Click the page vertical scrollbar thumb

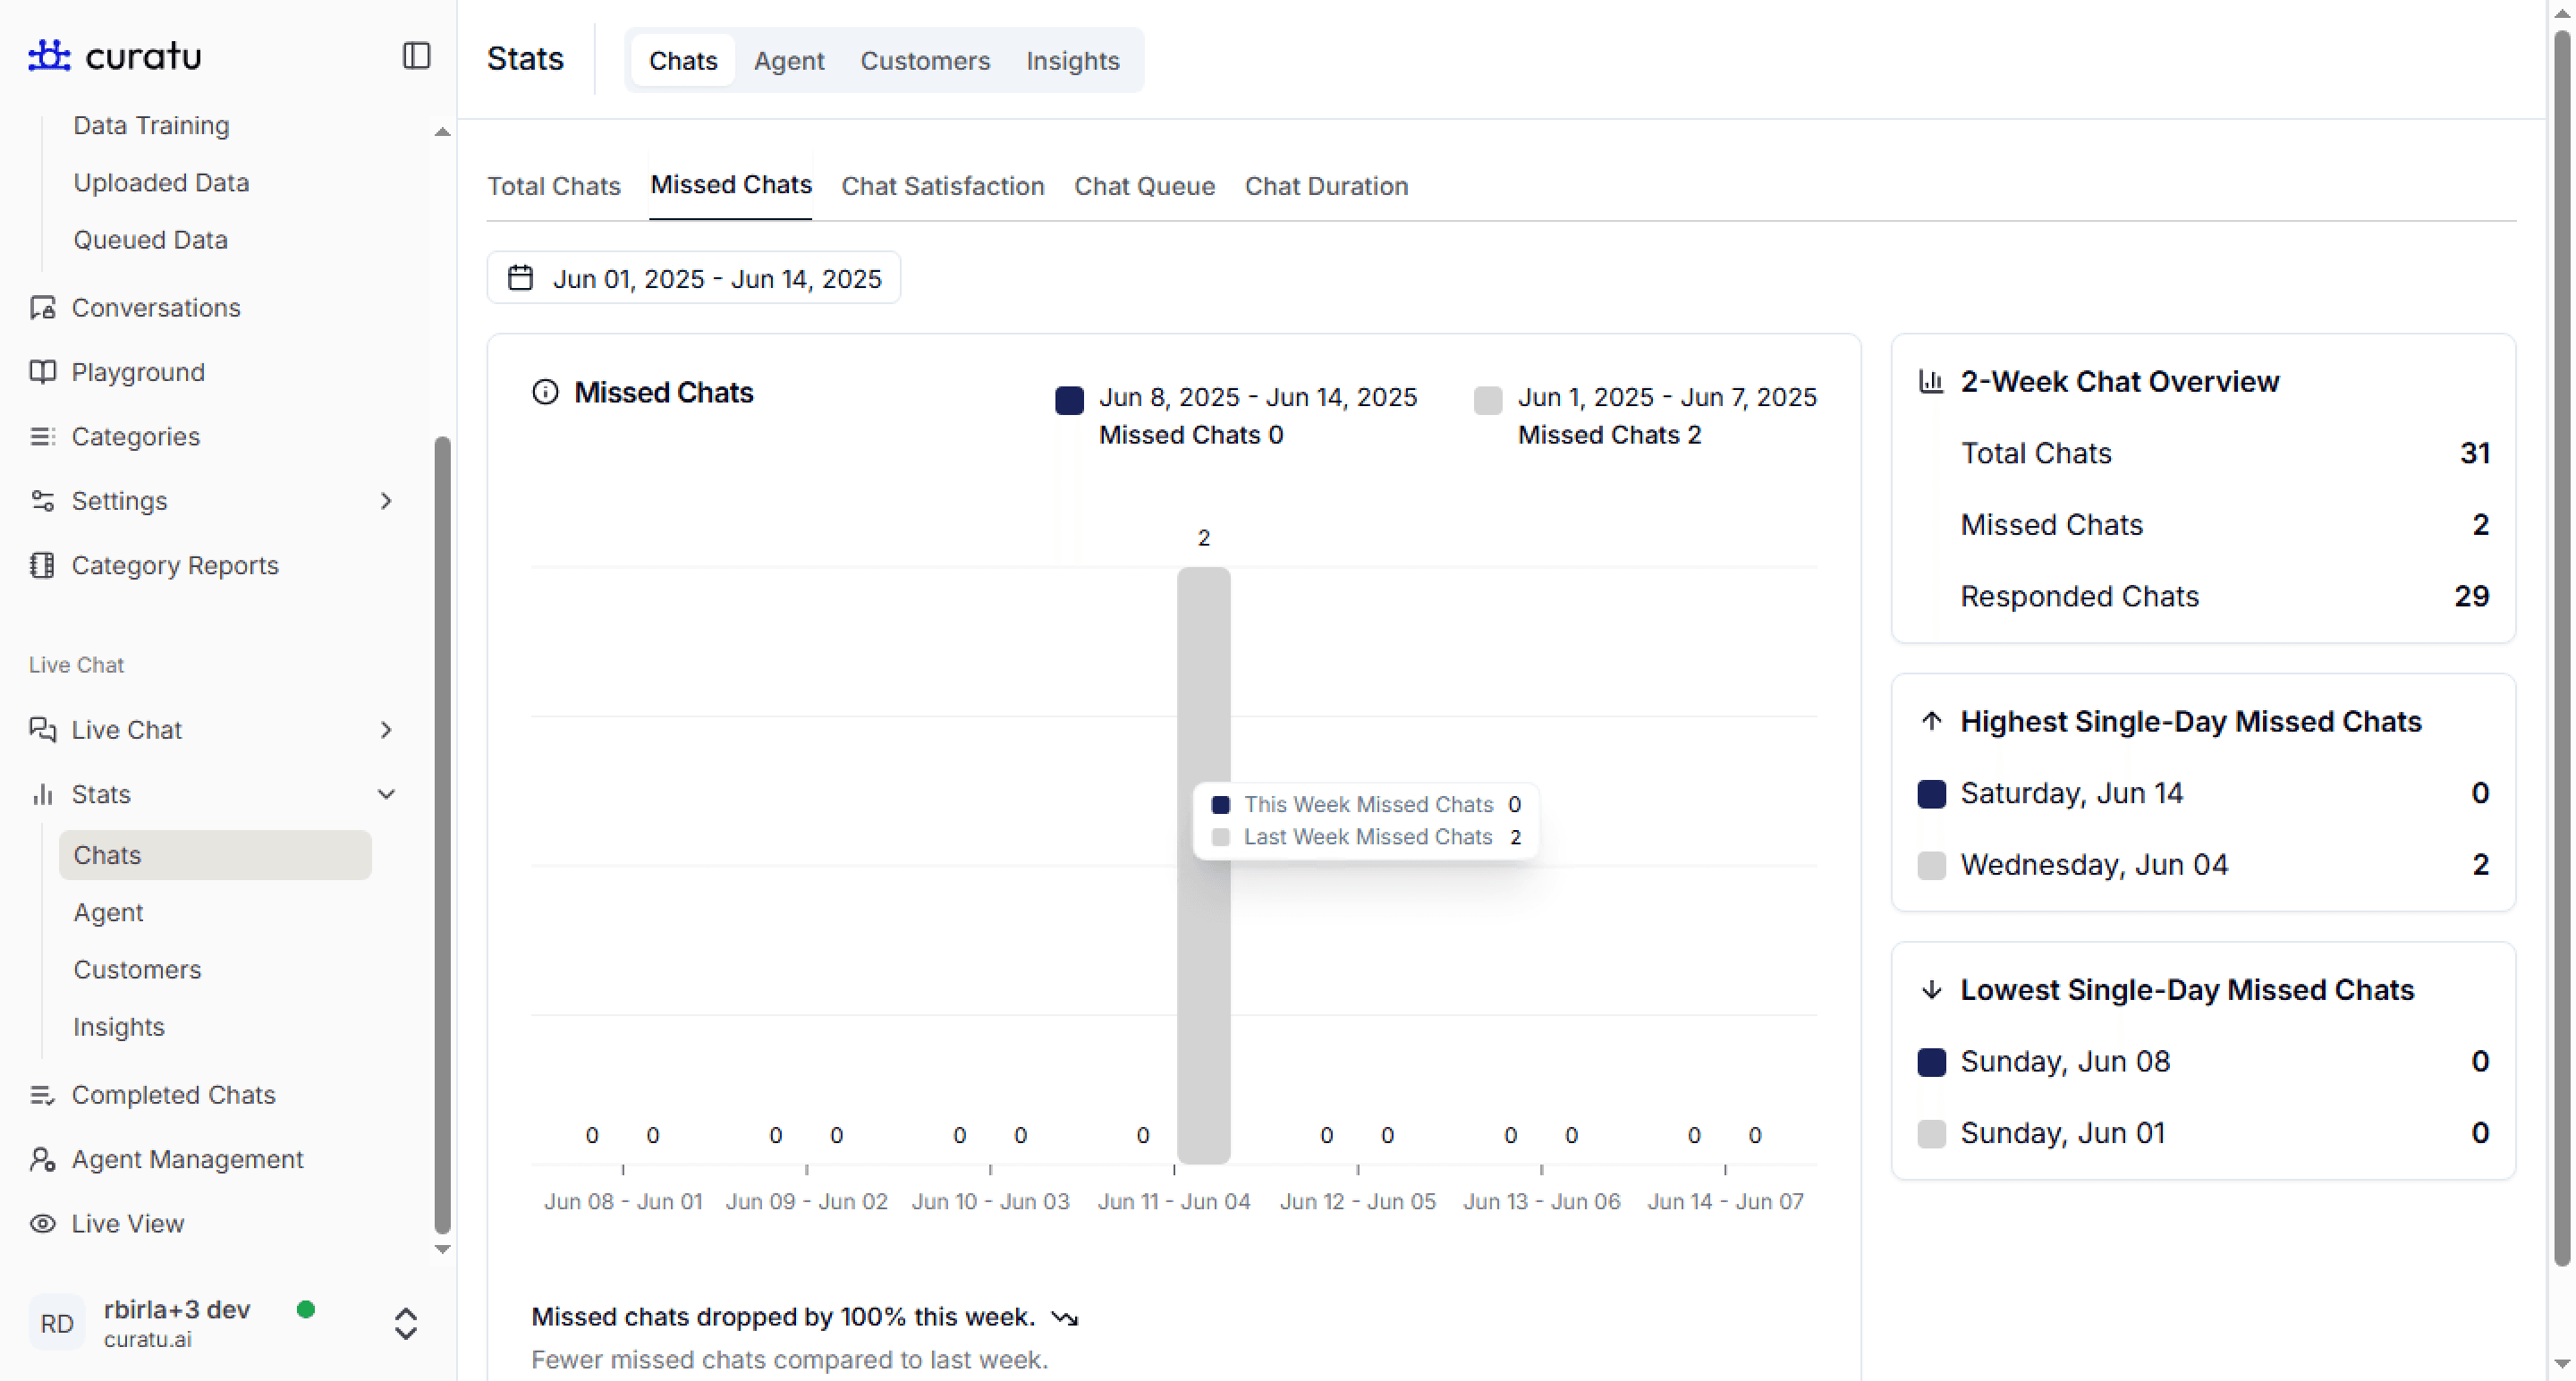[x=2562, y=646]
